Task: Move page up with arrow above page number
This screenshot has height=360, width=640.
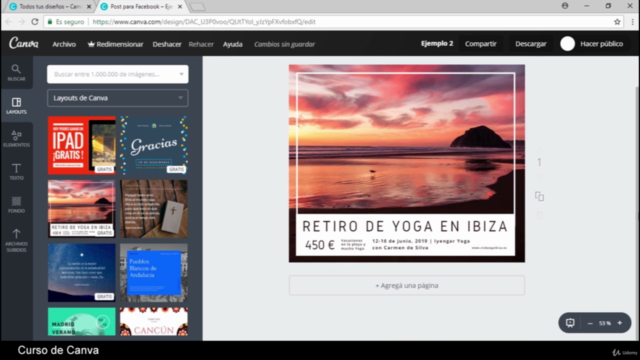Action: click(x=539, y=149)
